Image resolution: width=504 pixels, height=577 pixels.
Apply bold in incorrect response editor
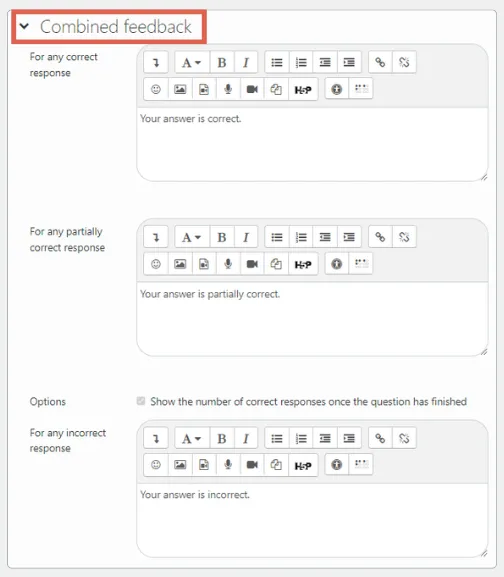point(222,439)
